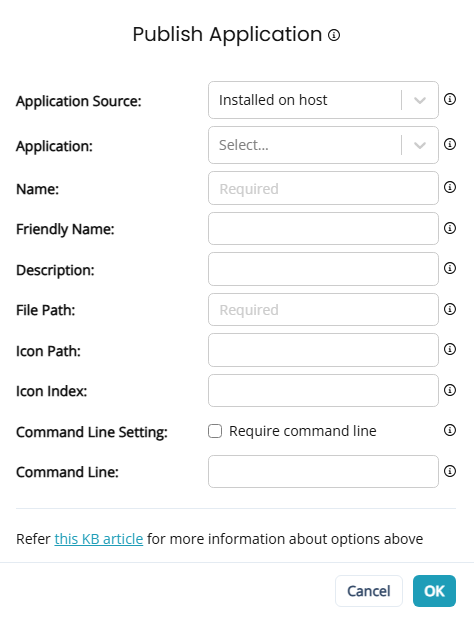474x621 pixels.
Task: Click info icon beside Description field
Action: (x=450, y=268)
